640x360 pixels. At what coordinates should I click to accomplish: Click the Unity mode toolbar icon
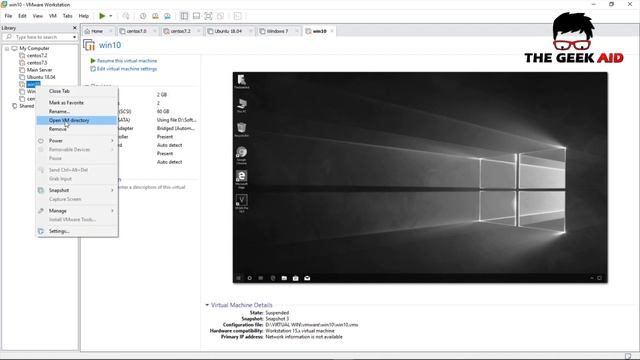[220, 16]
